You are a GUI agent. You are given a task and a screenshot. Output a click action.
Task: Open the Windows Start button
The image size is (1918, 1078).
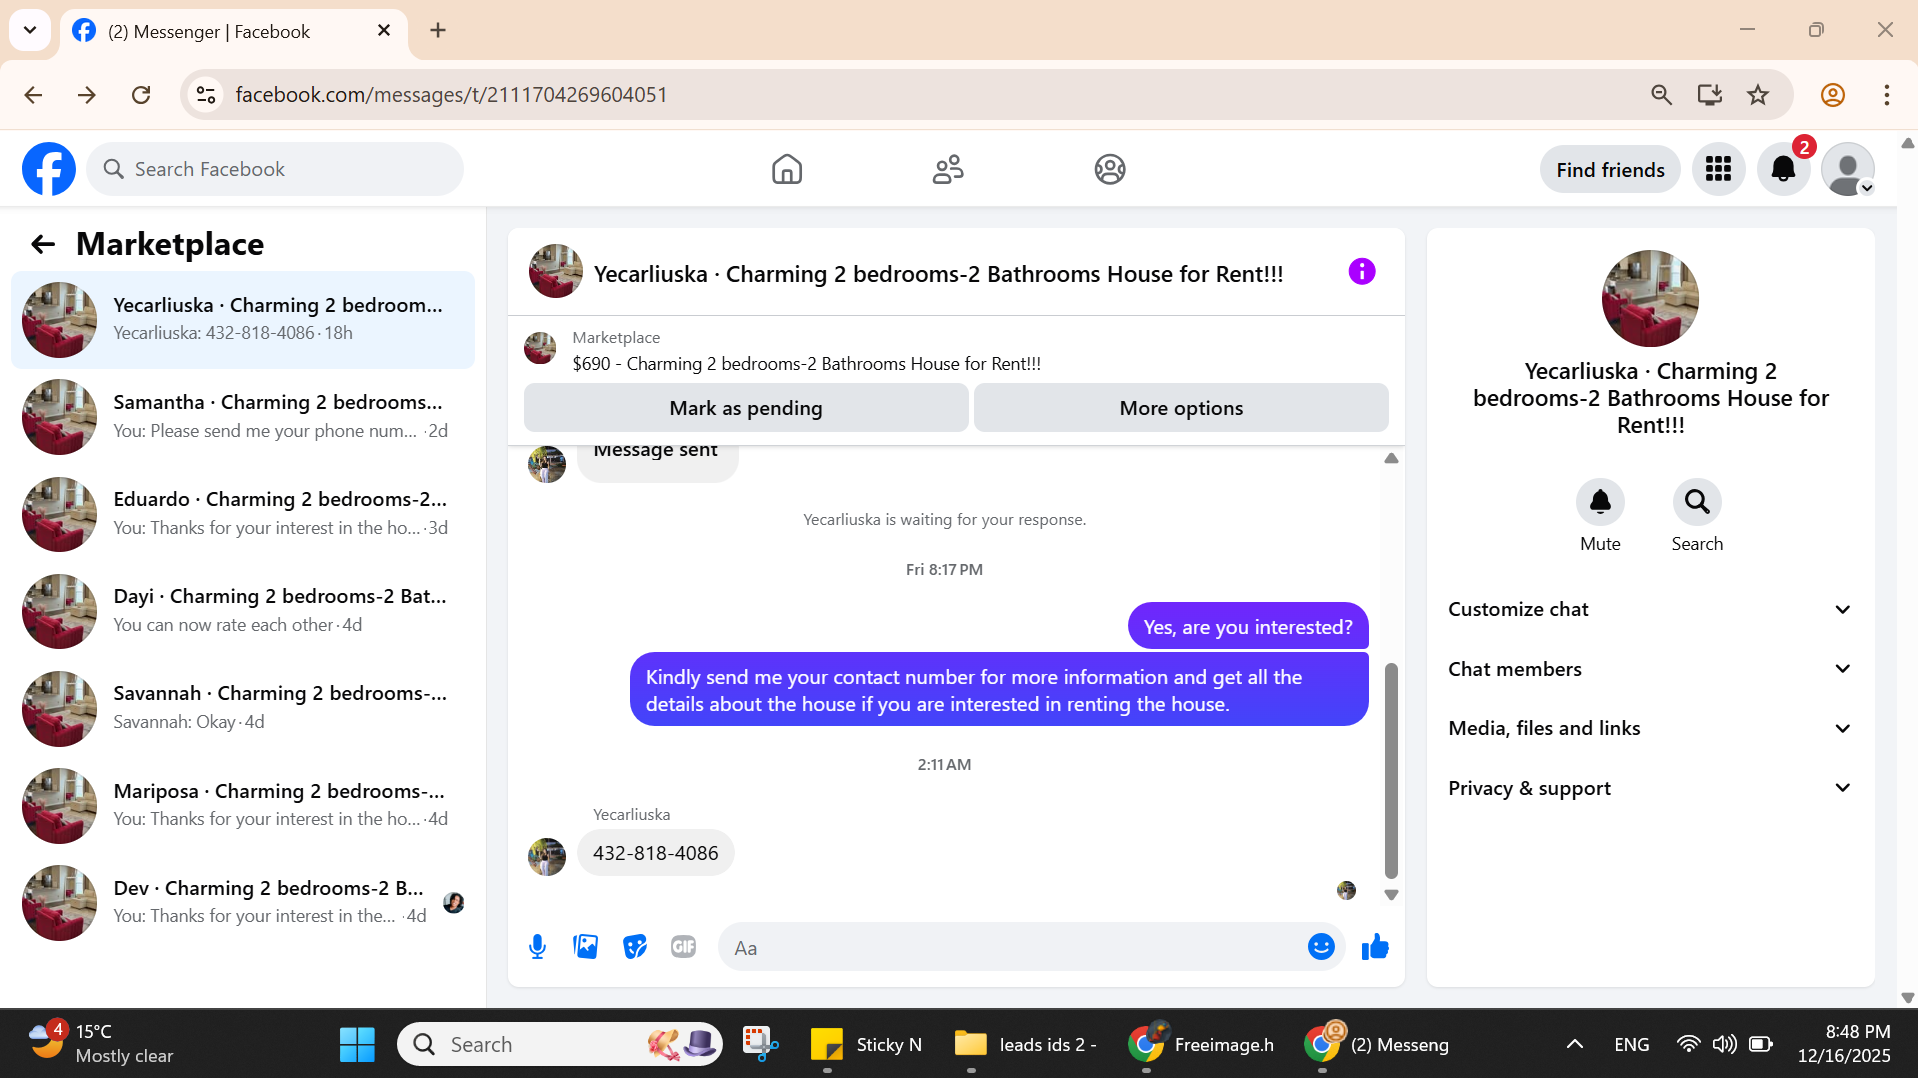pyautogui.click(x=357, y=1044)
